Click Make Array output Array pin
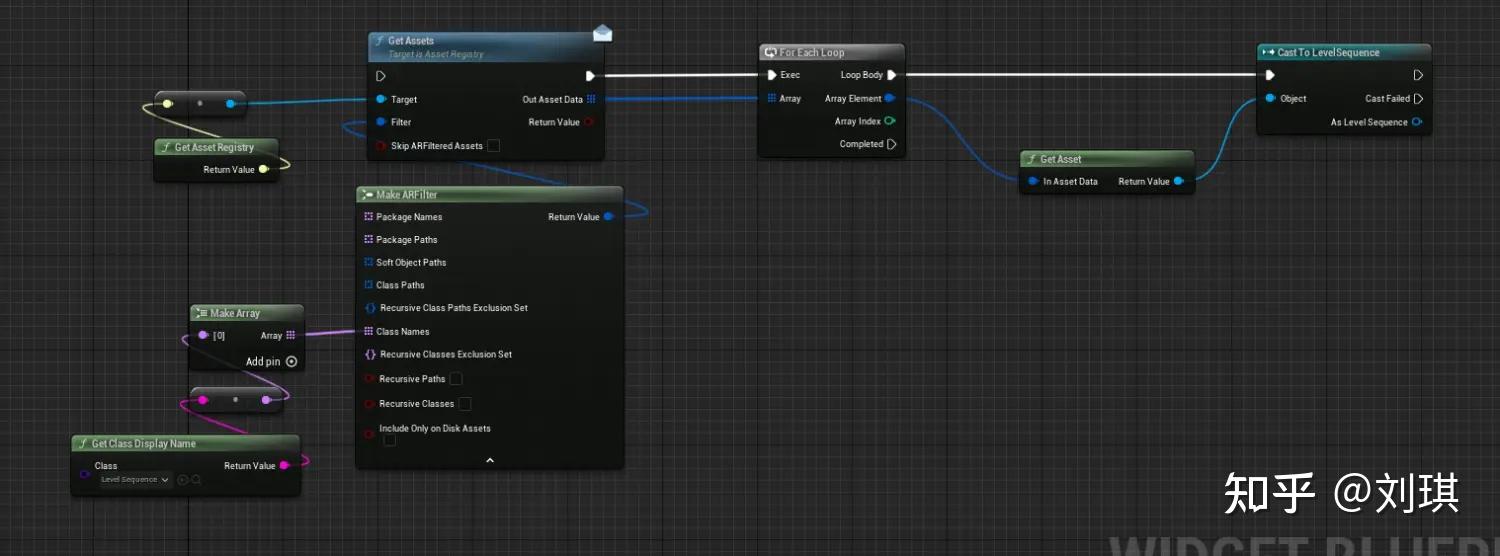The height and width of the screenshot is (556, 1500). click(x=291, y=336)
